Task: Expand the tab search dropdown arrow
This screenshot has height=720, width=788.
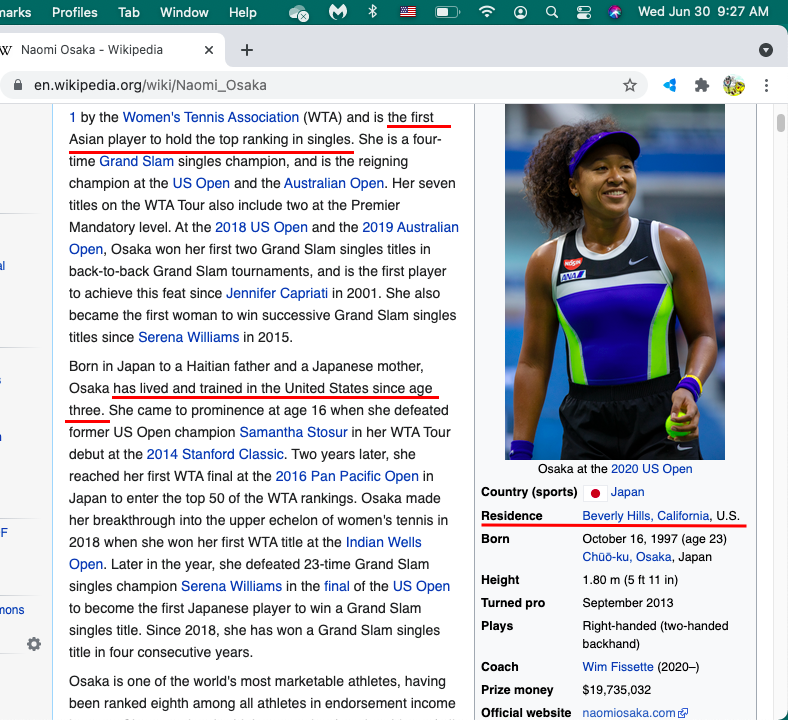Action: 766,50
